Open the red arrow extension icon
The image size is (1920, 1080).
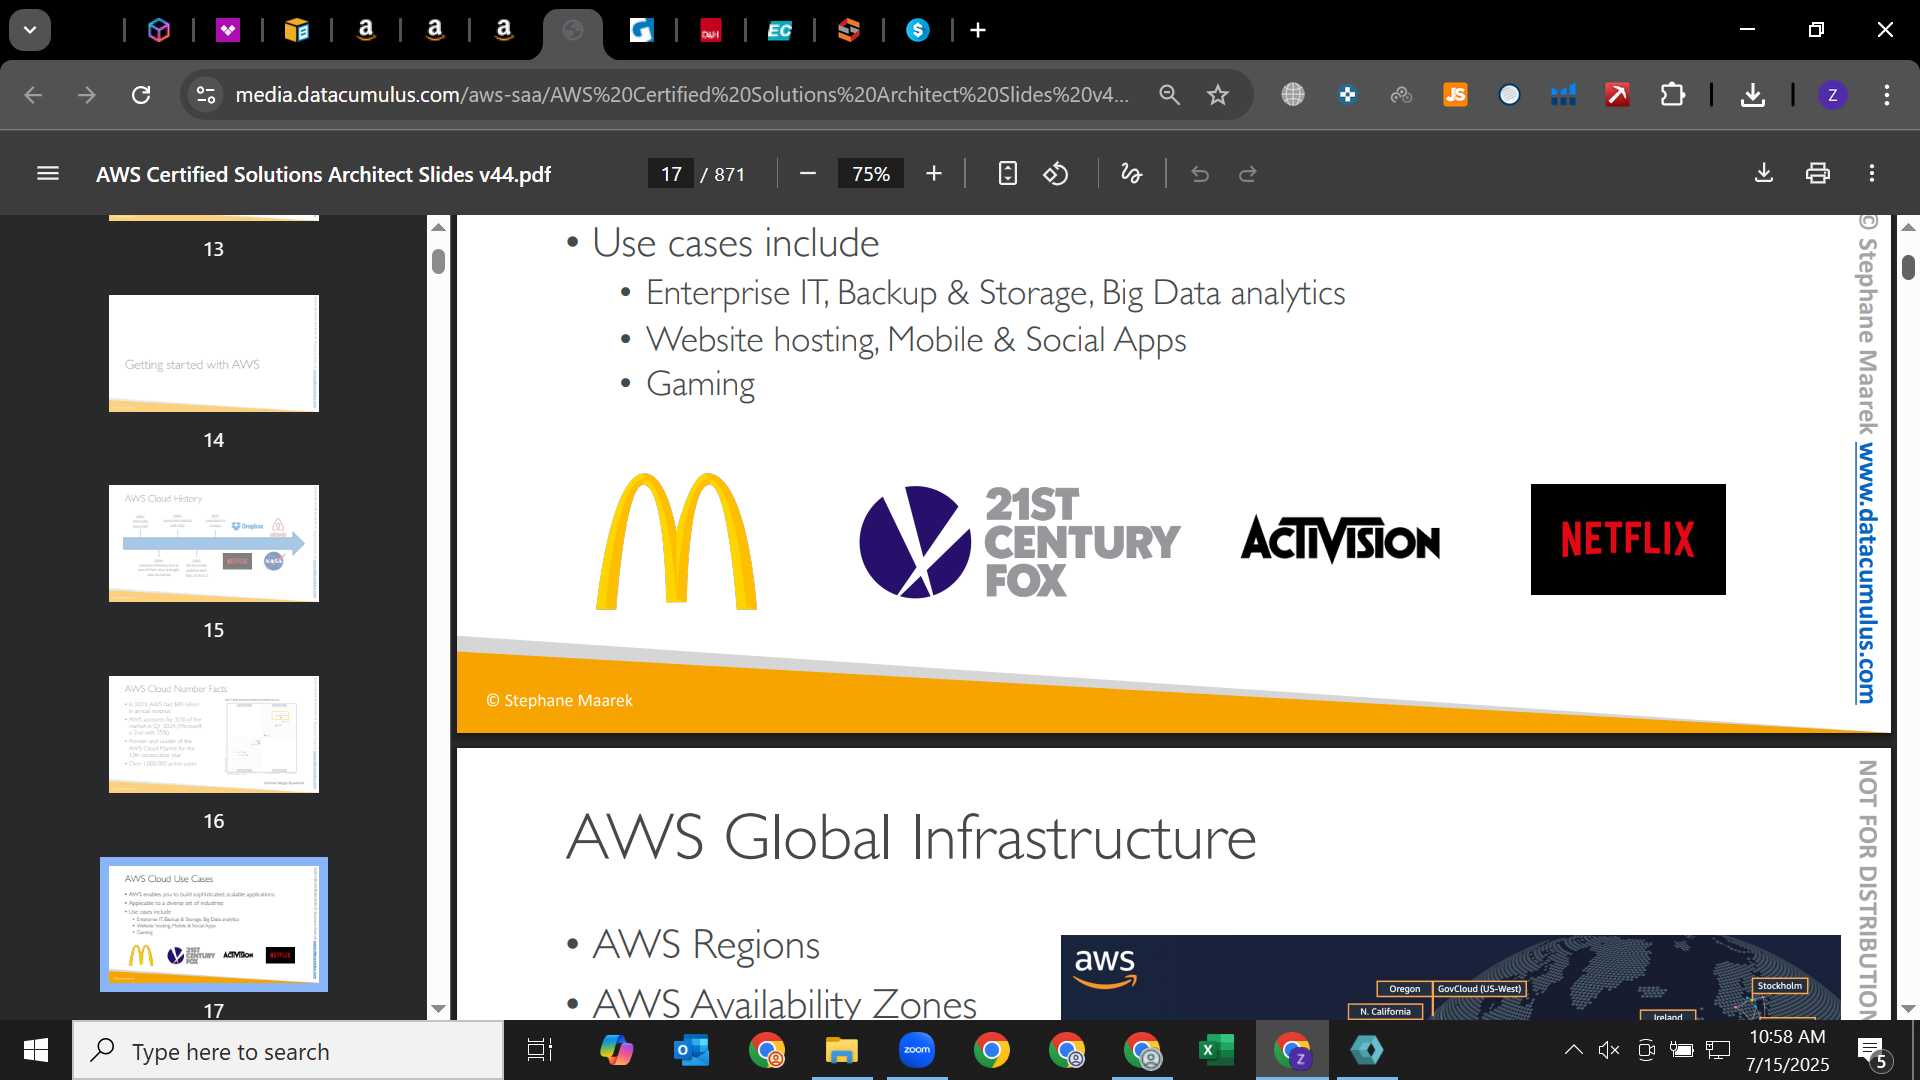coord(1617,95)
